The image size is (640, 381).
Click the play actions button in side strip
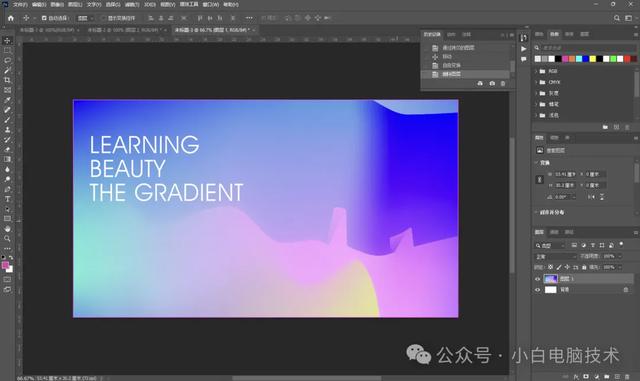(524, 49)
